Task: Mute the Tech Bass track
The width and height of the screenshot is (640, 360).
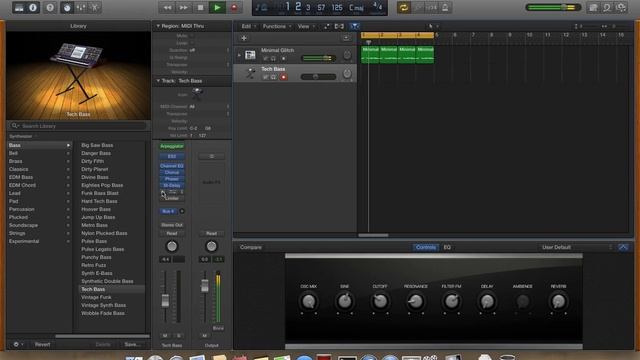Action: [x=265, y=77]
